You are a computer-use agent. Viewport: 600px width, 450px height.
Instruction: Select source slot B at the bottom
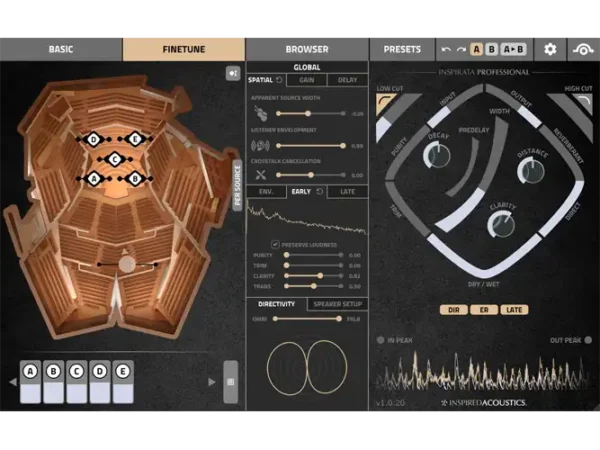point(54,382)
